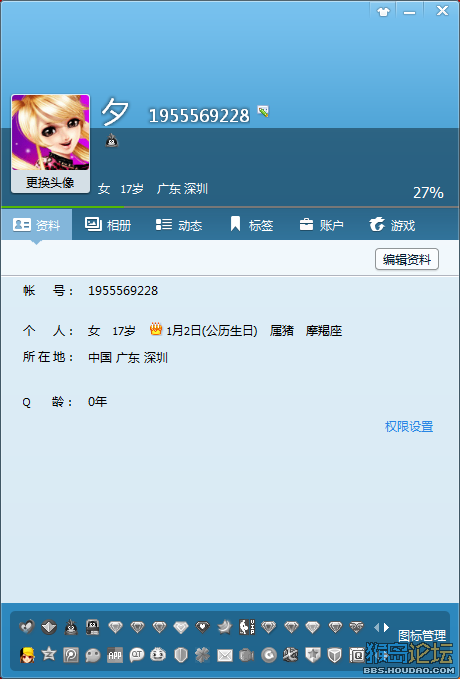This screenshot has width=460, height=679.
Task: Open the skin changer shirt icon
Action: point(383,12)
